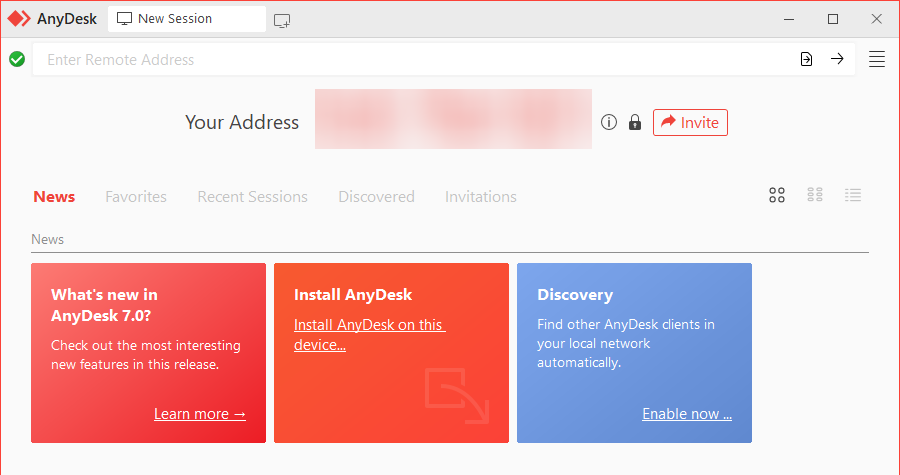
Task: Go to the Invitations tab
Action: pyautogui.click(x=481, y=197)
